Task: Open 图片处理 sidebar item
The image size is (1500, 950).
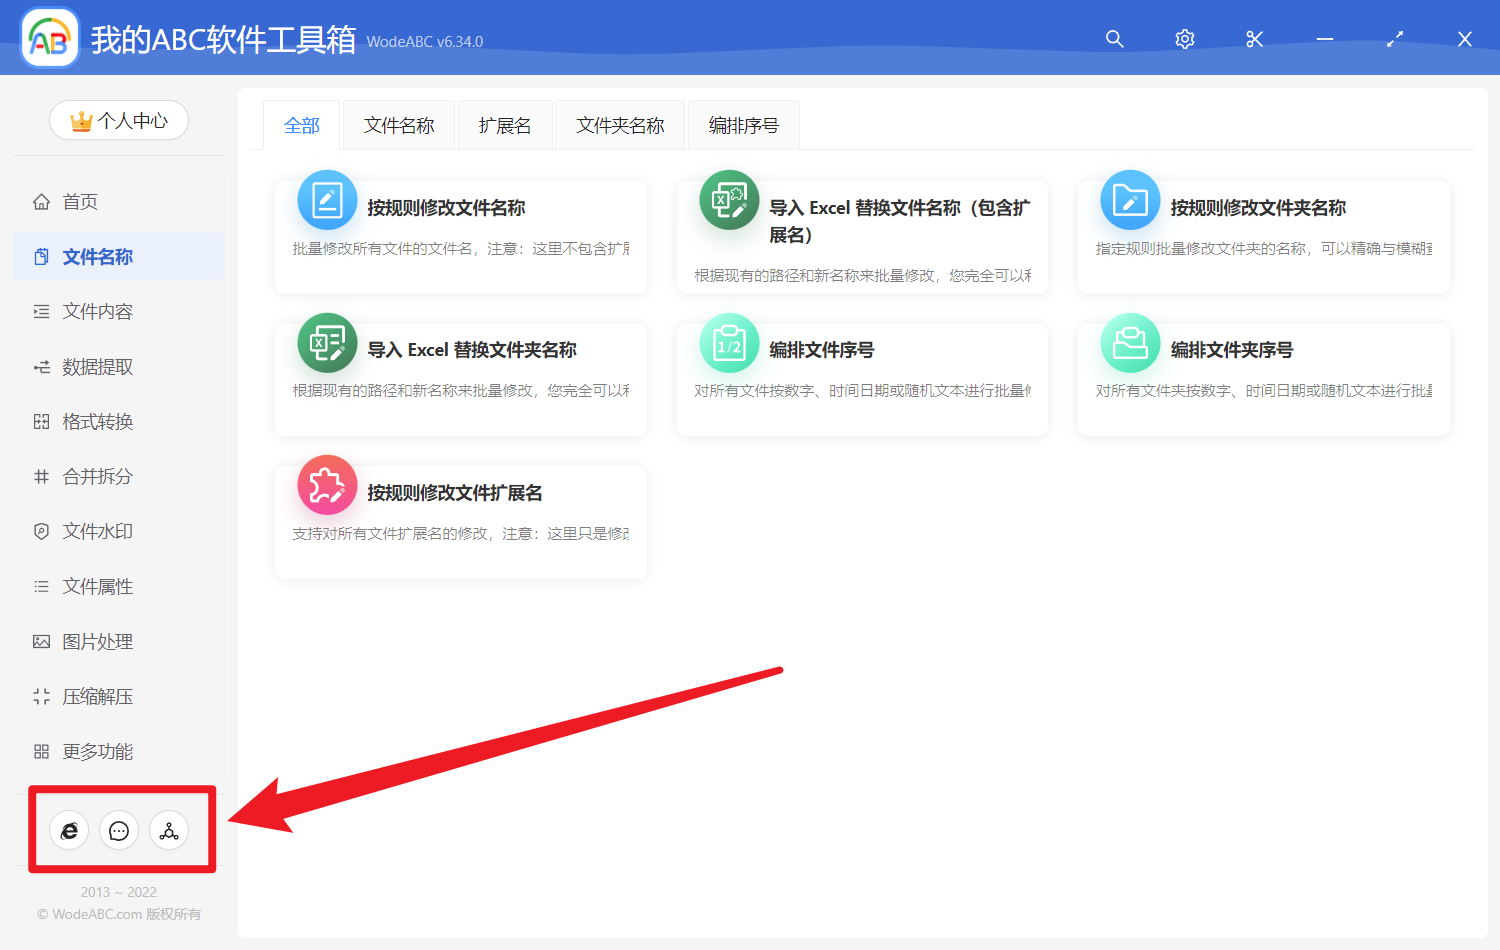Action: [97, 642]
